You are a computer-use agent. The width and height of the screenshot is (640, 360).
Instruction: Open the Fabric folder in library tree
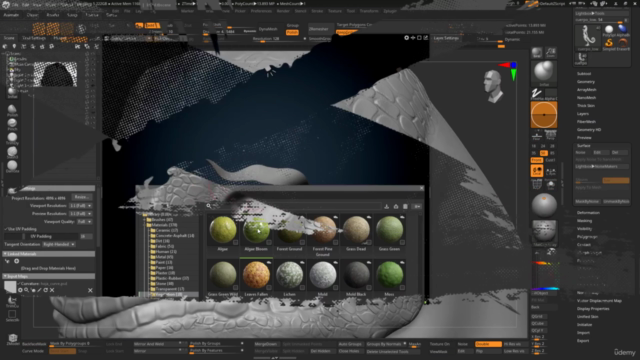click(162, 246)
